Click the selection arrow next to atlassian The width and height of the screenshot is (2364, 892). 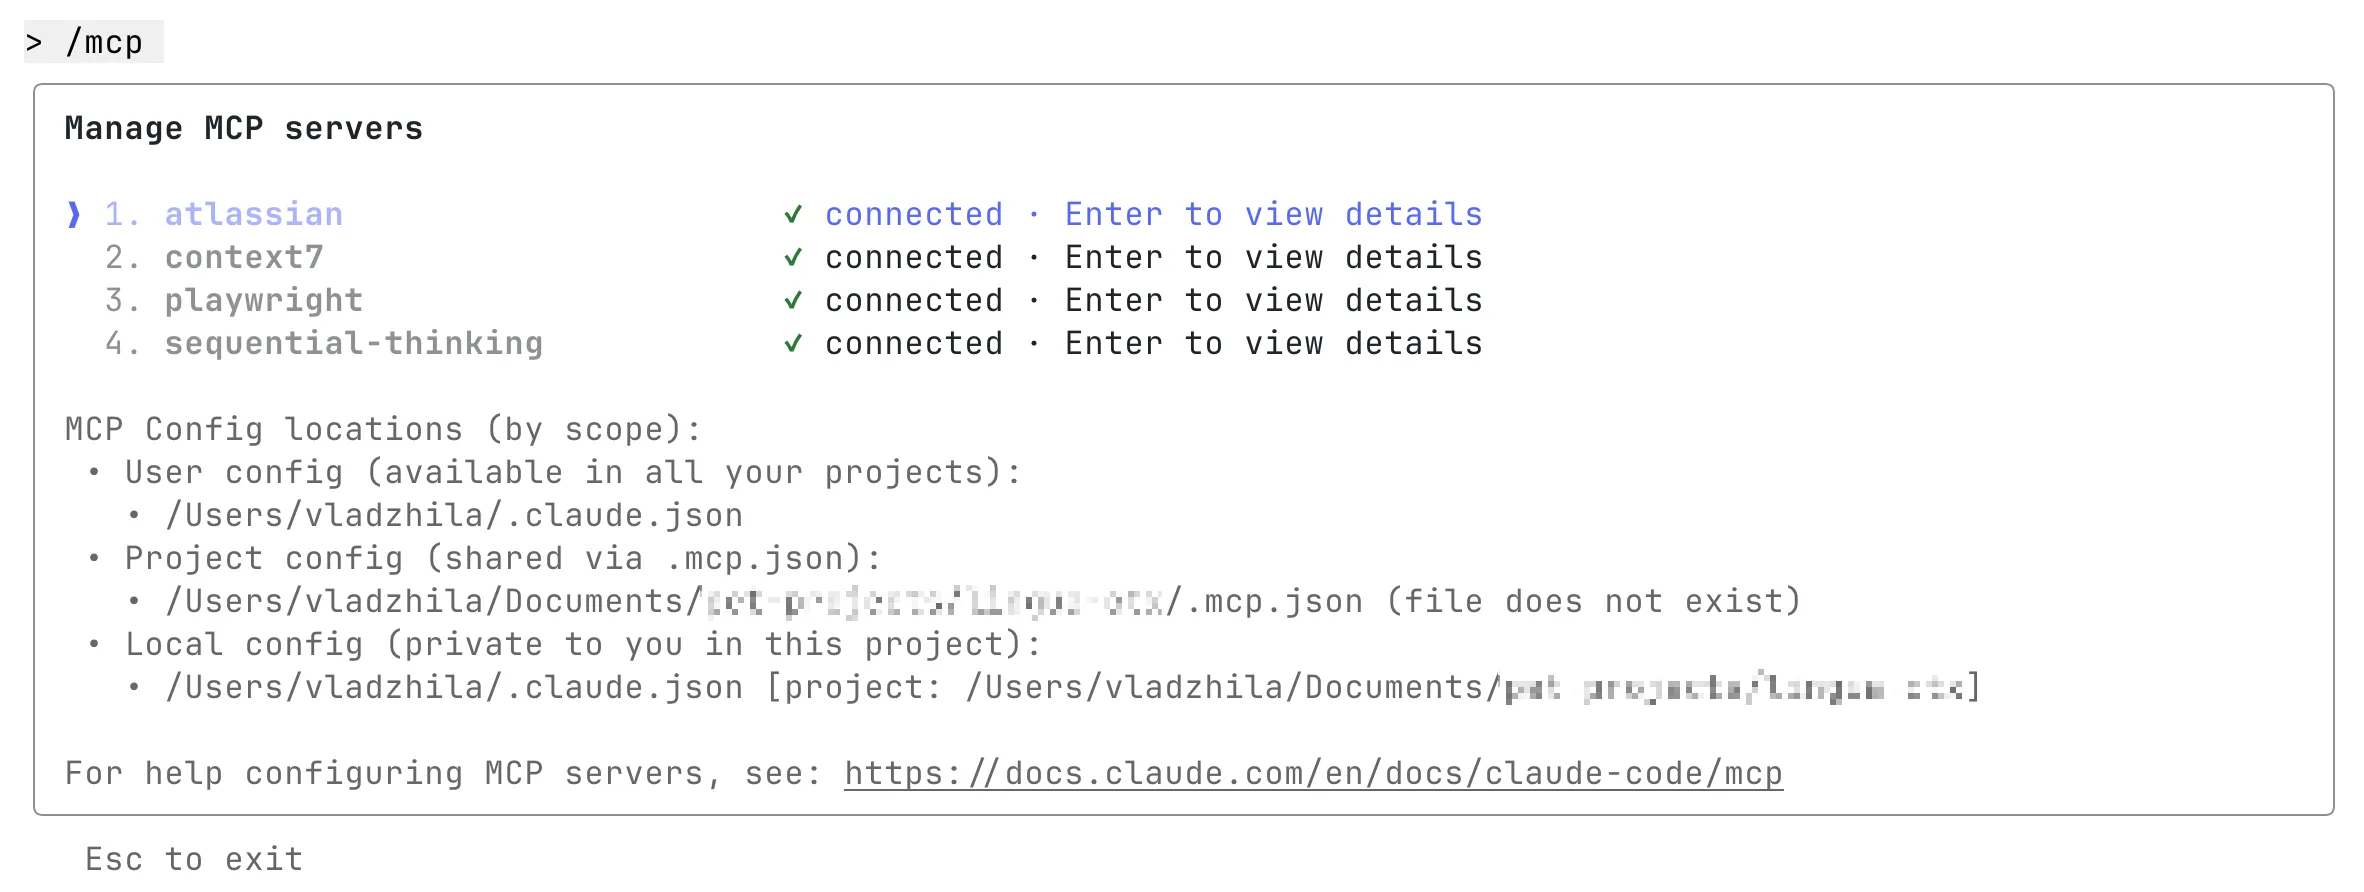(x=74, y=215)
